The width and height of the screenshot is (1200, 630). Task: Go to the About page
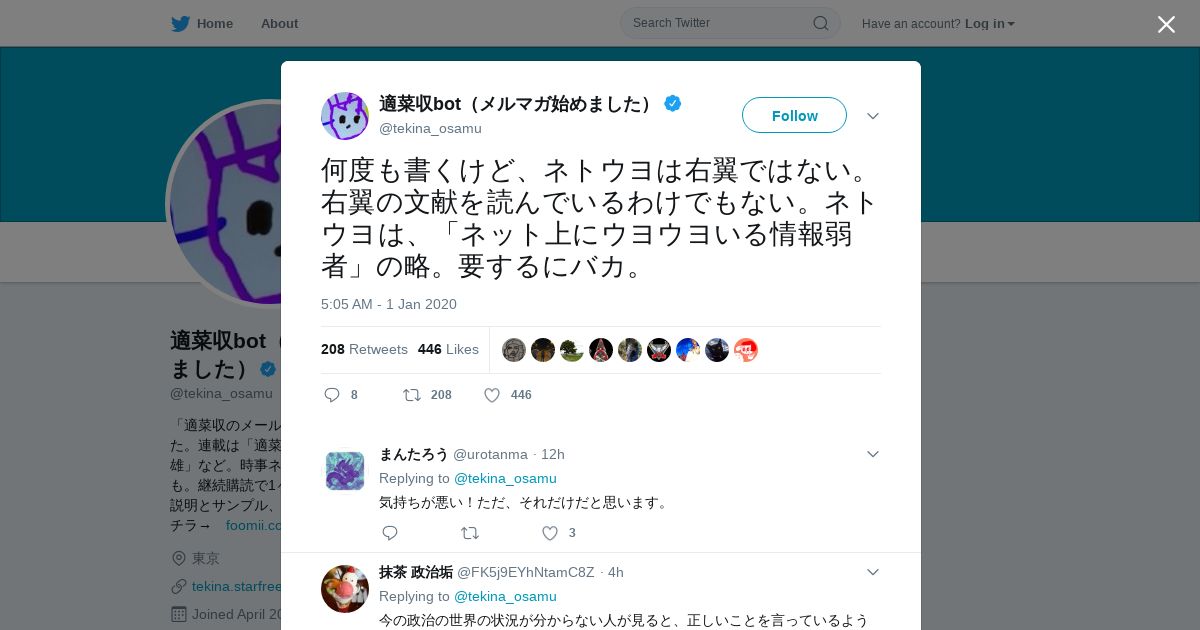click(279, 23)
